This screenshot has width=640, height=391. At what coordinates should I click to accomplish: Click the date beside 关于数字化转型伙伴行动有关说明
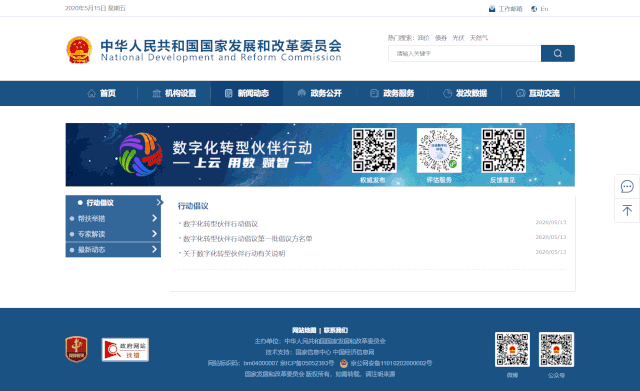(x=551, y=252)
